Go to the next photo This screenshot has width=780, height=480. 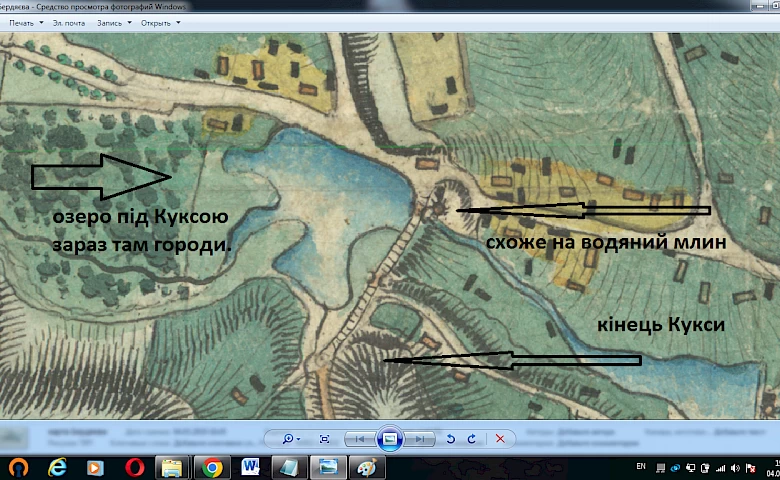coord(420,439)
